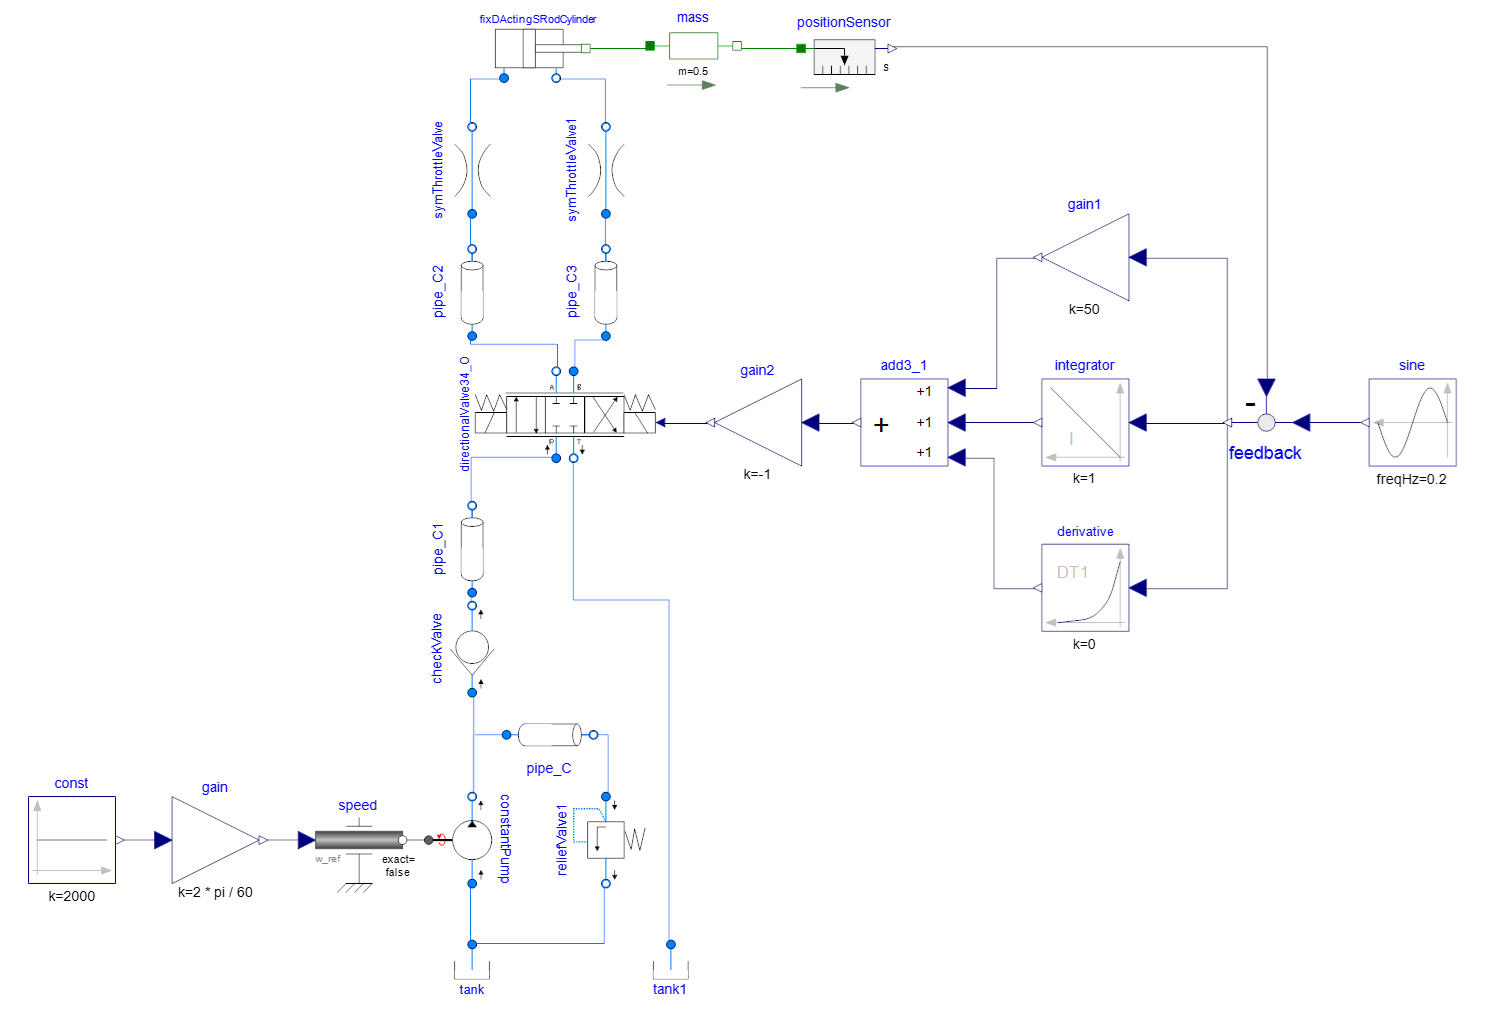Viewport: 1486px width, 1010px height.
Task: Select the gain2 triangle block
Action: [x=761, y=423]
